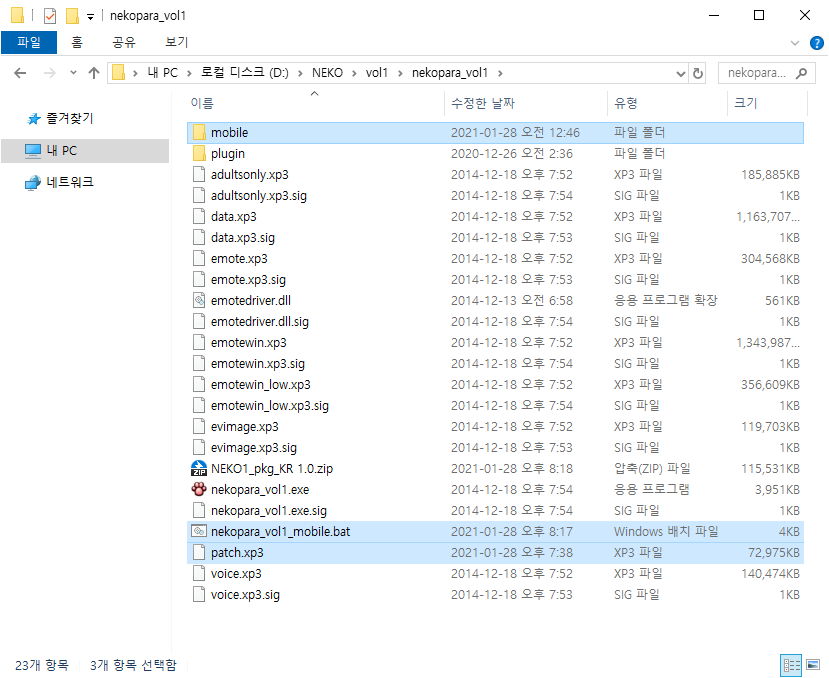Sort by 이름 column header
Image resolution: width=829 pixels, height=678 pixels.
[x=202, y=103]
